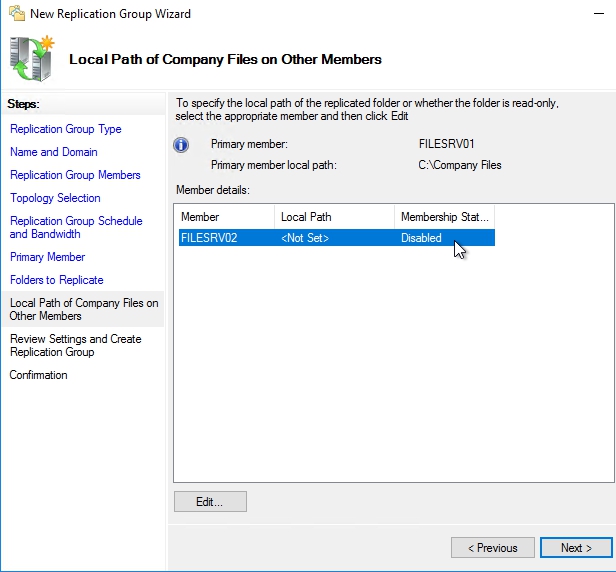Screen dimensions: 616x572
Task: Sort list by Member column header
Action: pyautogui.click(x=224, y=217)
